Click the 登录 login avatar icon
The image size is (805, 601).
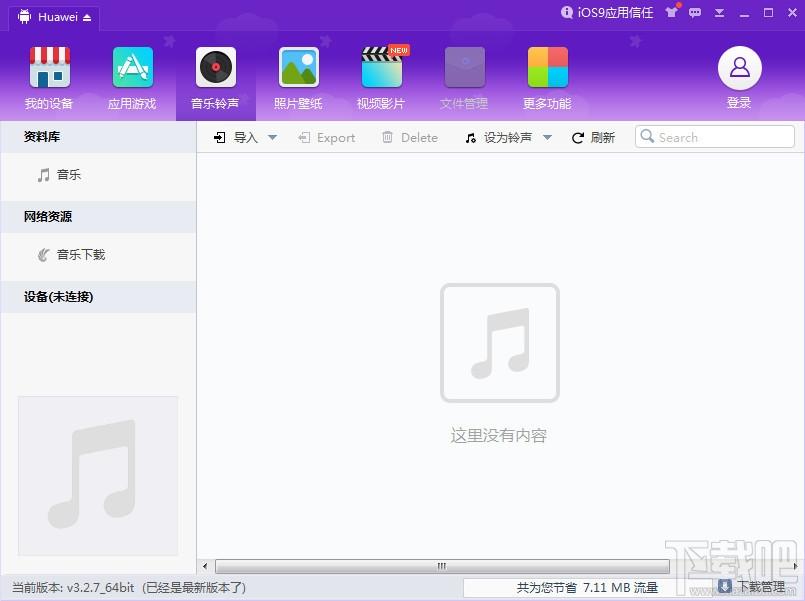(x=739, y=68)
